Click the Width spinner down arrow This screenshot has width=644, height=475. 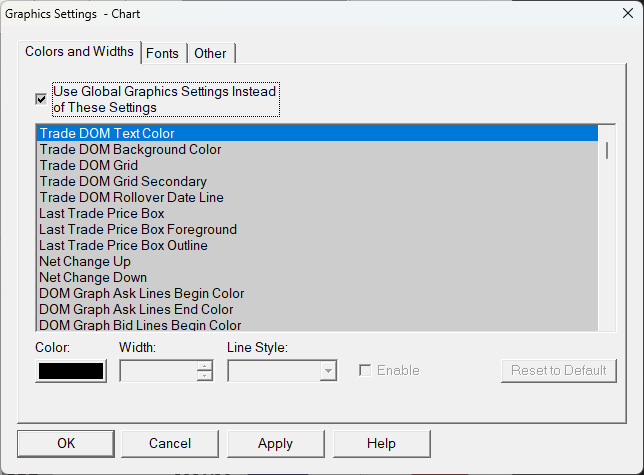coord(205,376)
